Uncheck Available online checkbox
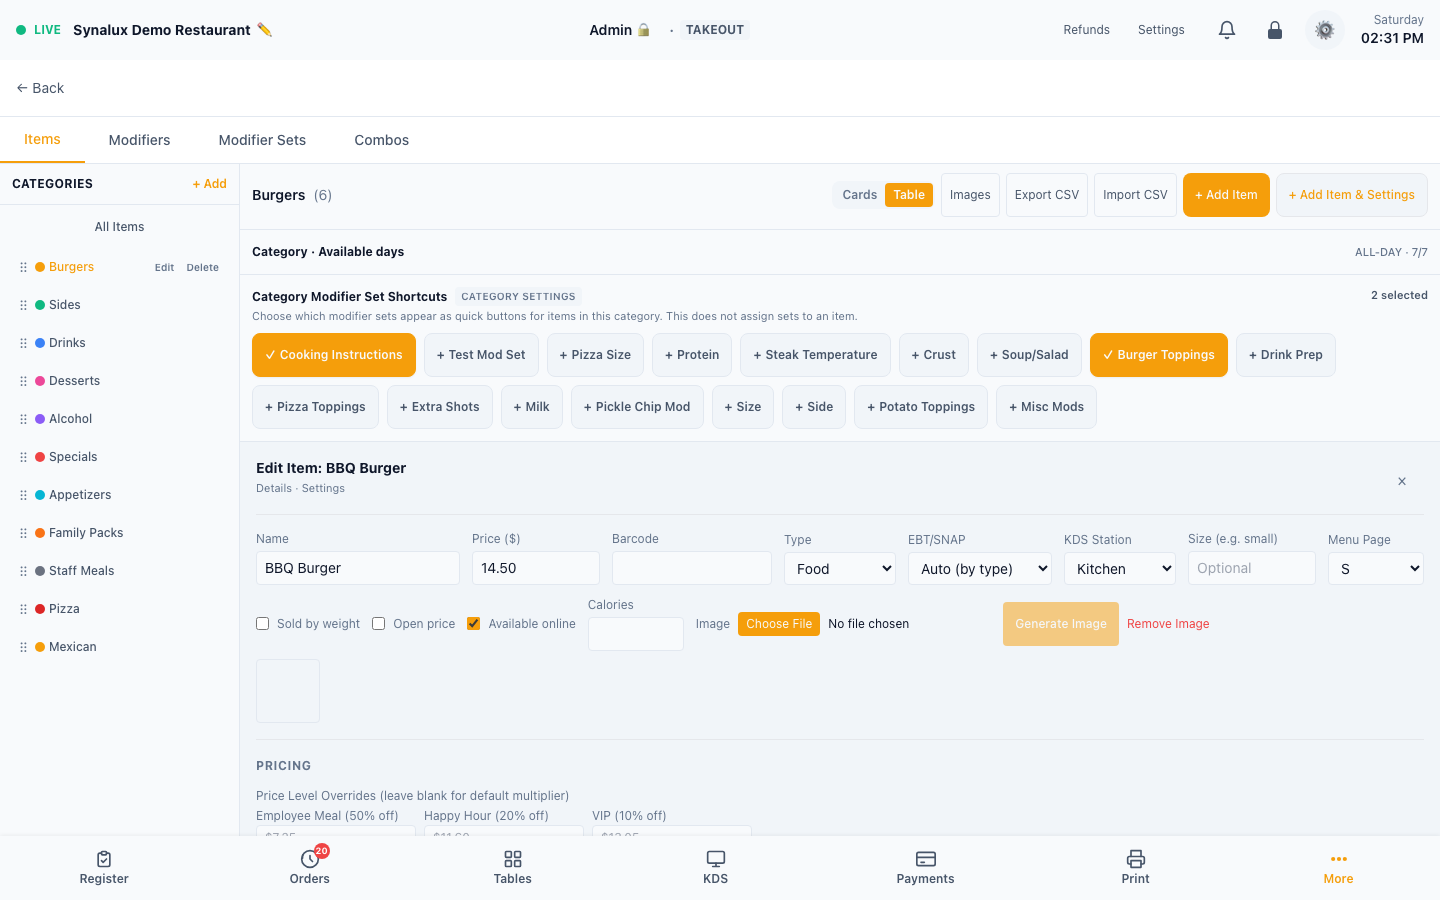This screenshot has width=1440, height=900. [474, 624]
